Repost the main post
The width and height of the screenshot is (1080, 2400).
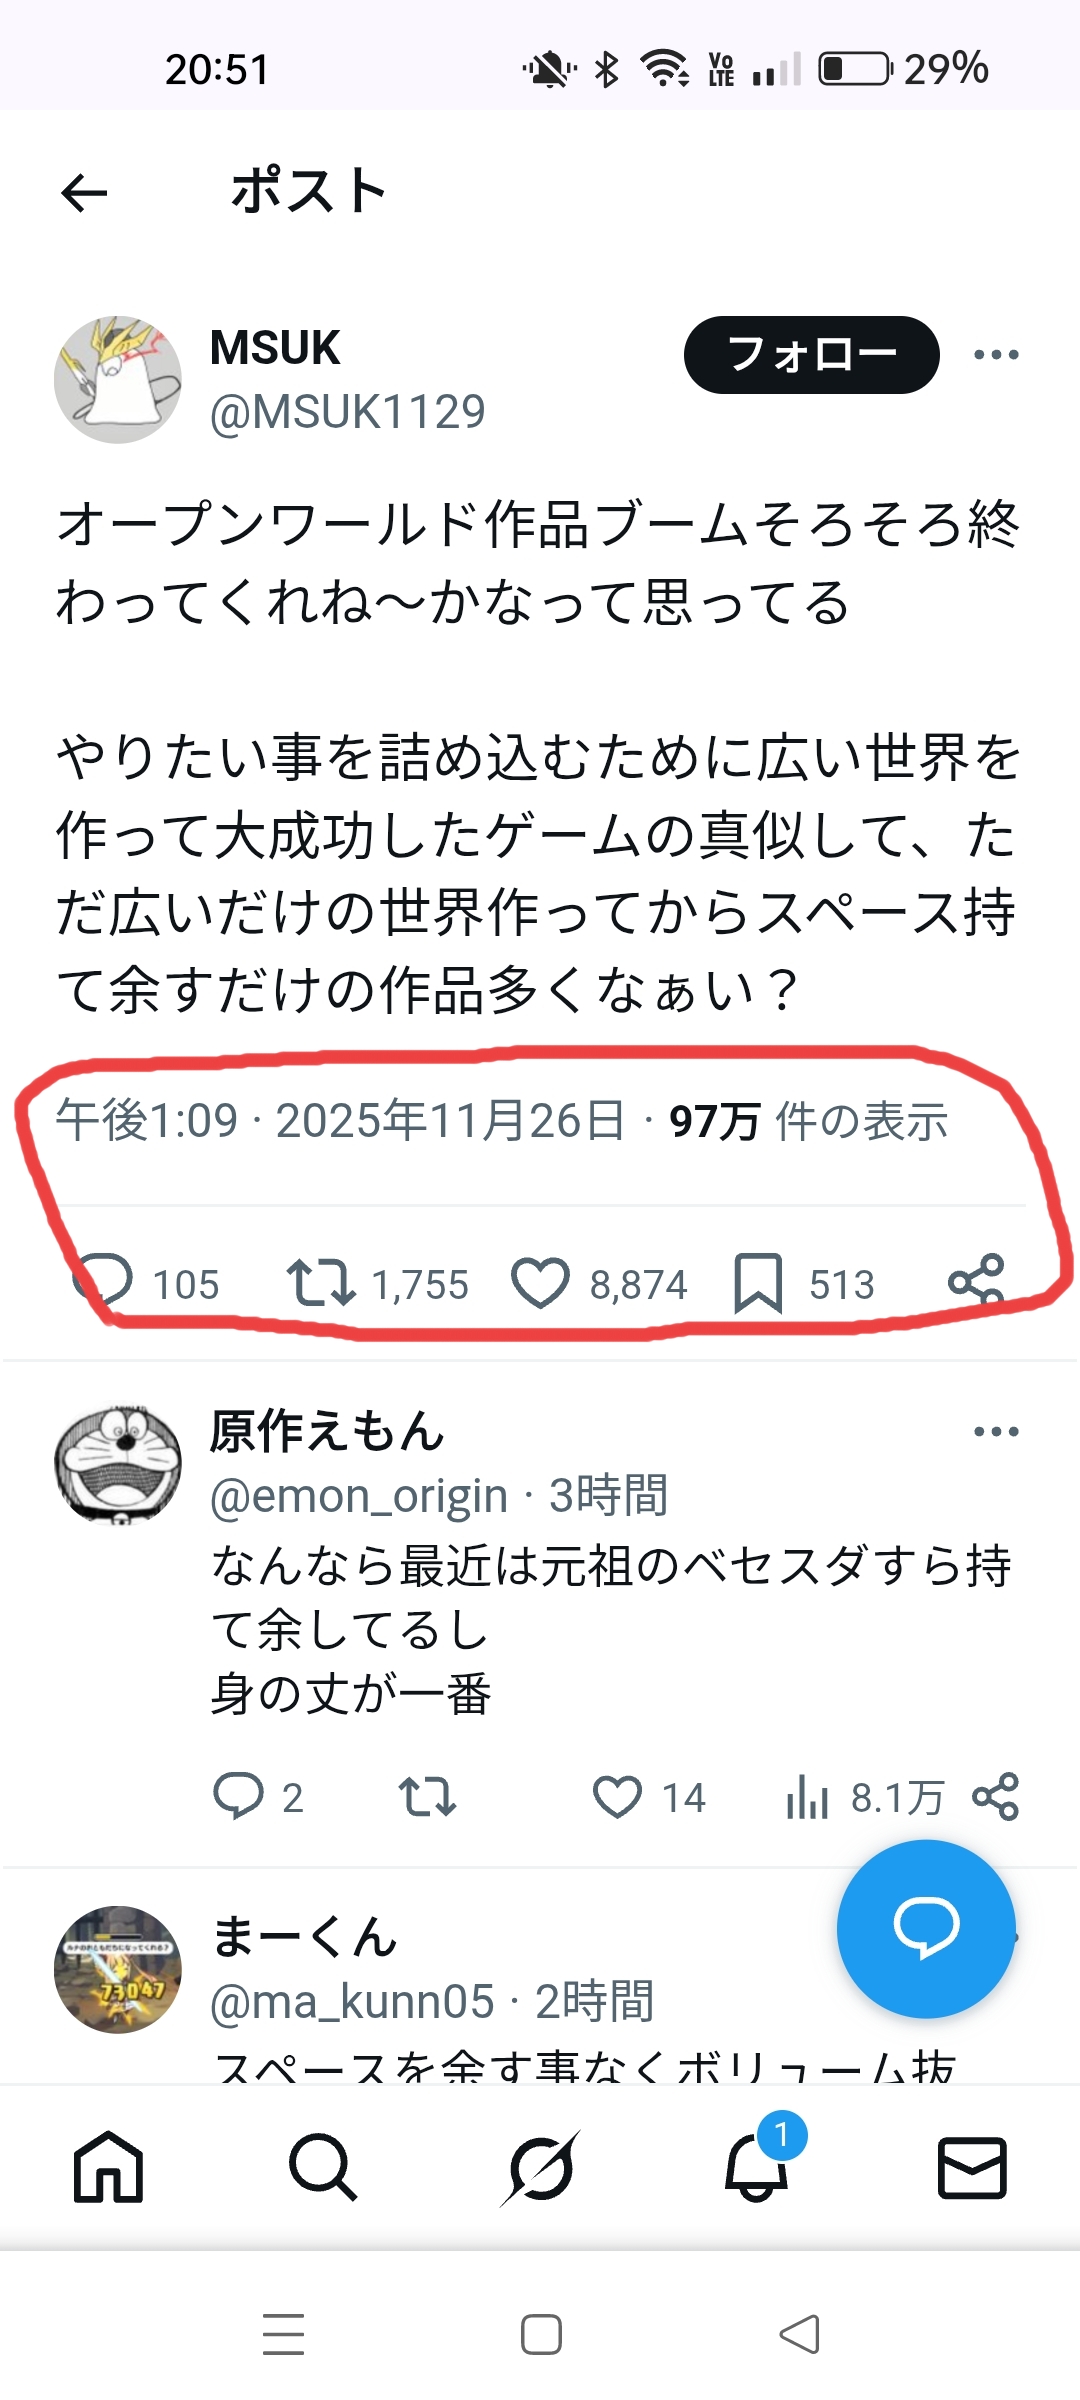(320, 1283)
